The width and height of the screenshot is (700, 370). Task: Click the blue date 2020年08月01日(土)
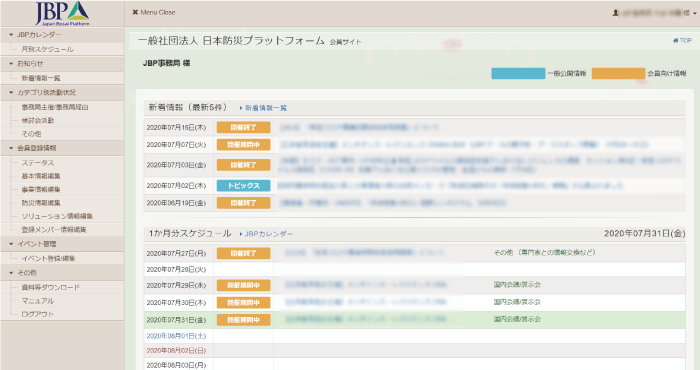point(176,336)
